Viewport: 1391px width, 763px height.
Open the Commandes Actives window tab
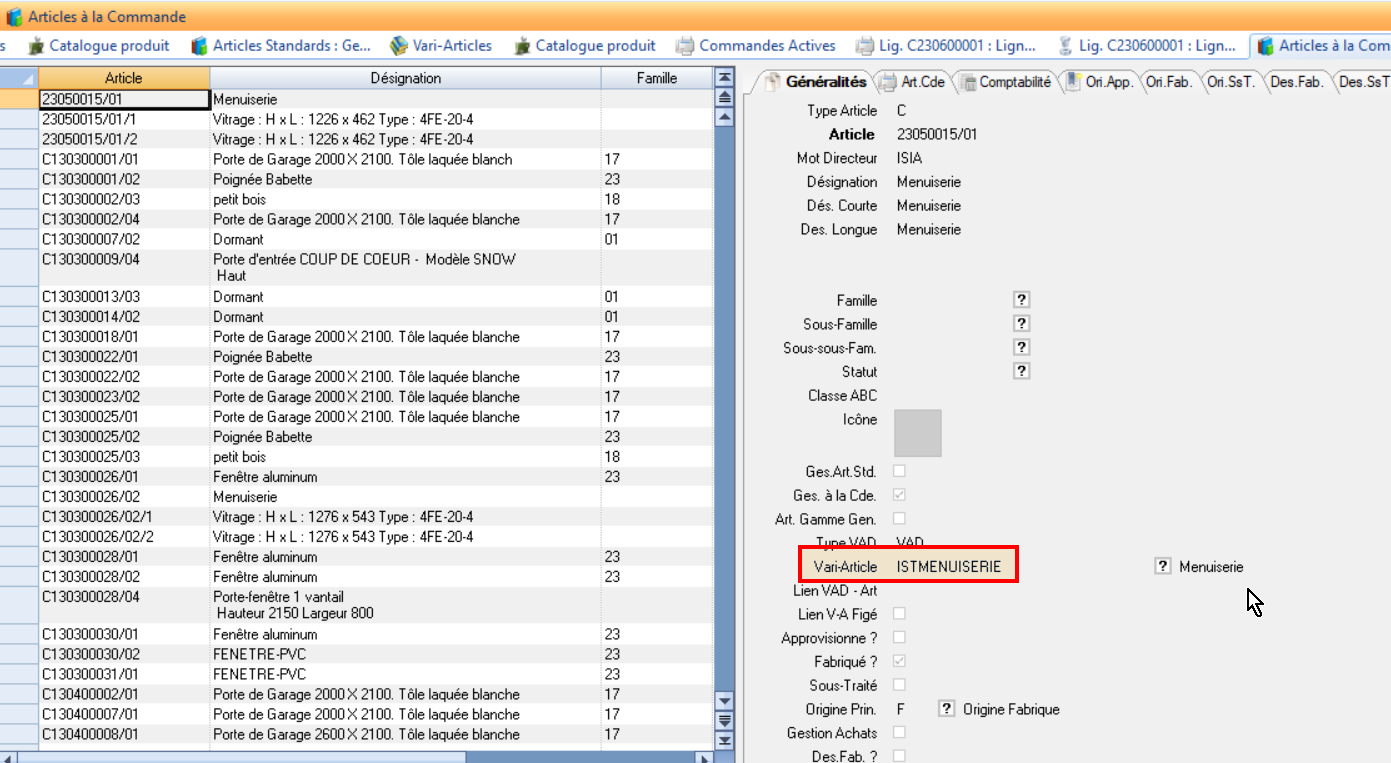point(756,45)
